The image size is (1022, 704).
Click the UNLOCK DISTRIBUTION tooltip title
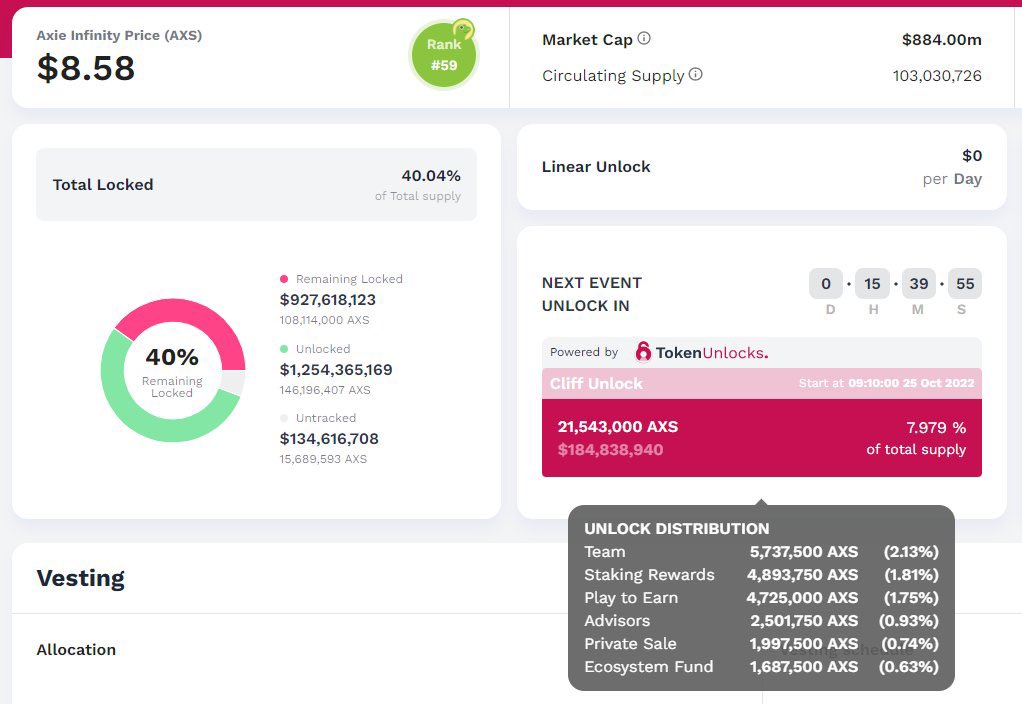pyautogui.click(x=677, y=529)
